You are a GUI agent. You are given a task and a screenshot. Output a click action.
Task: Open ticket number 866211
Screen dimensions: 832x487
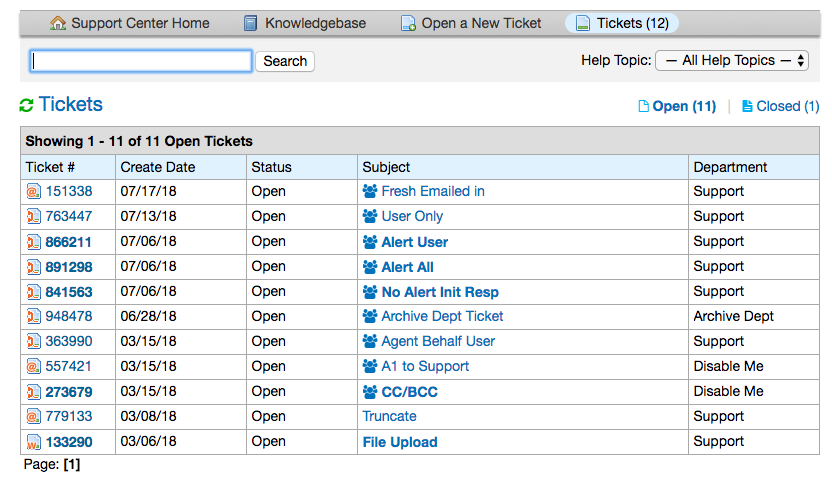[x=69, y=242]
